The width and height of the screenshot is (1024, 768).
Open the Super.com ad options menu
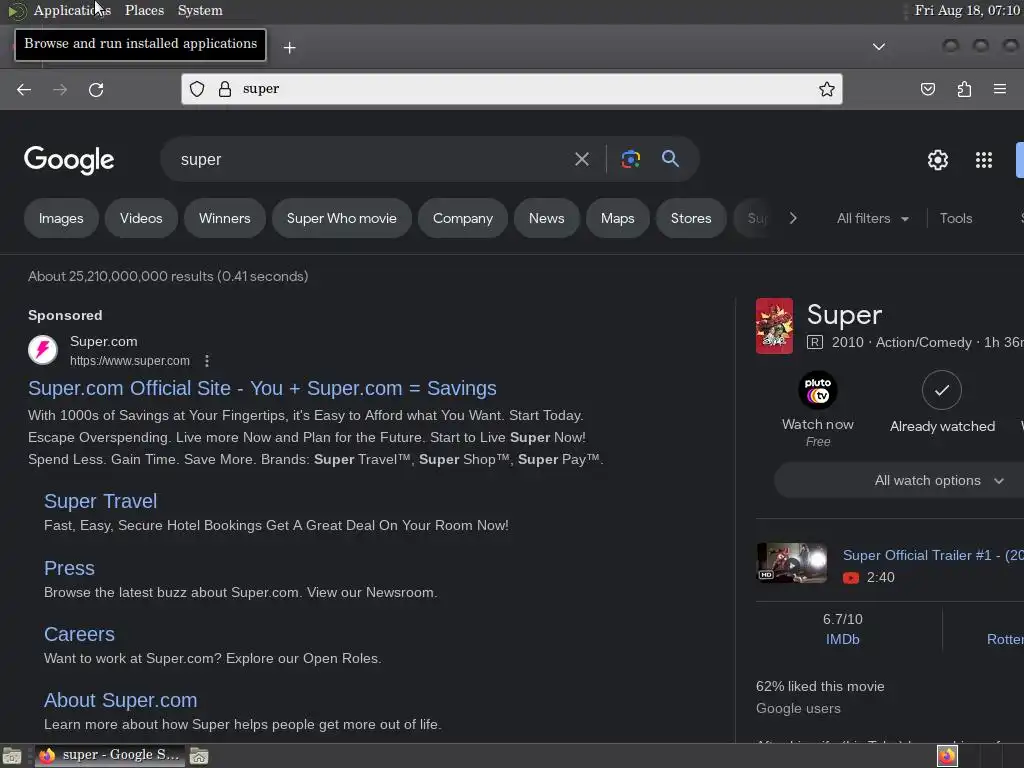pos(207,360)
